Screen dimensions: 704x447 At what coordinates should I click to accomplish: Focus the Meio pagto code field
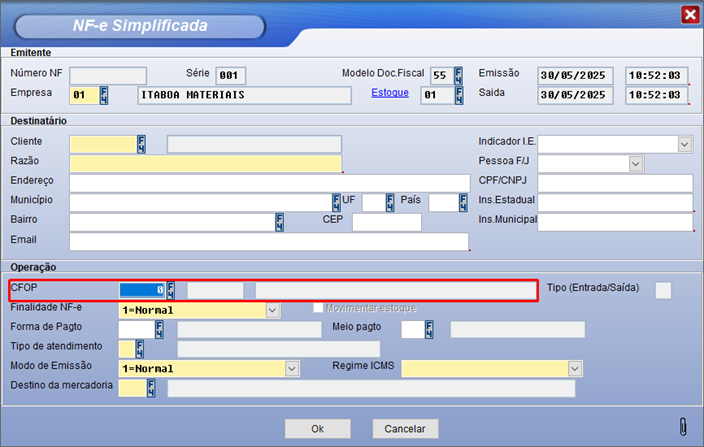click(413, 329)
